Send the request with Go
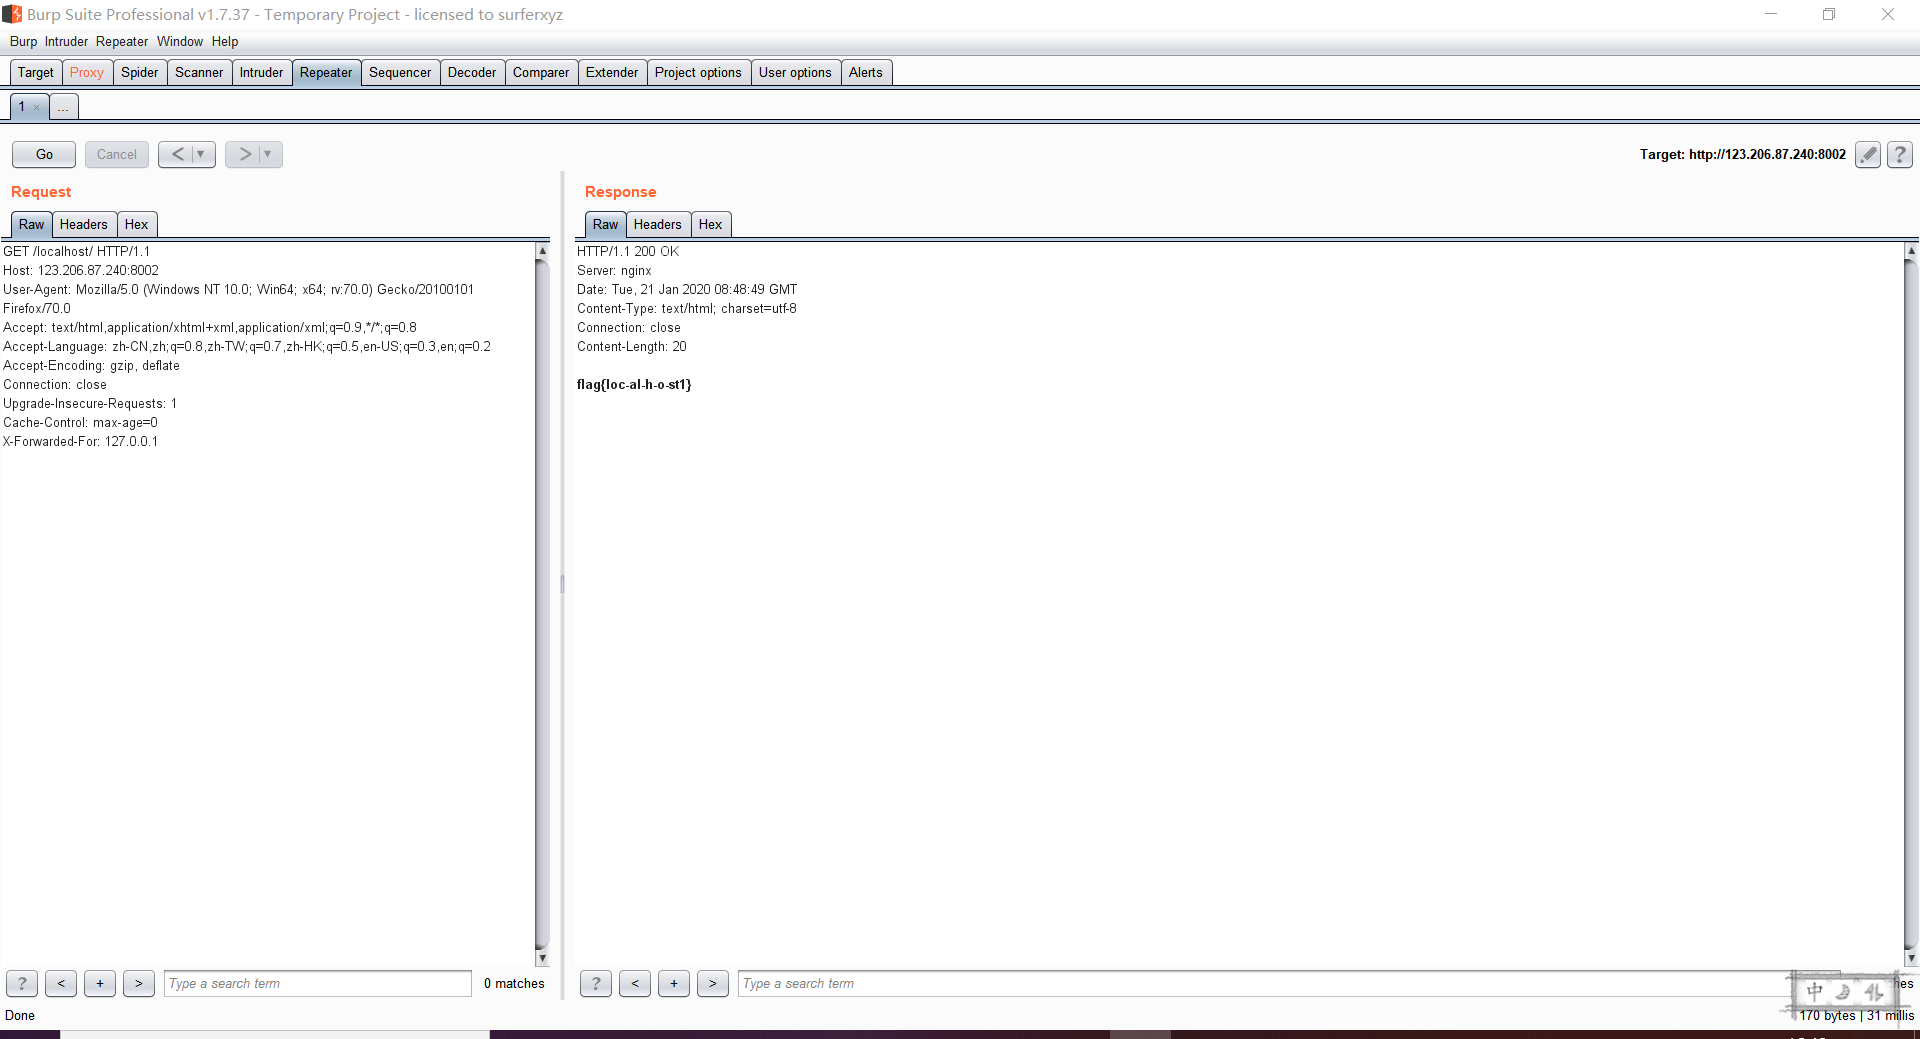Viewport: 1920px width, 1039px height. (44, 154)
